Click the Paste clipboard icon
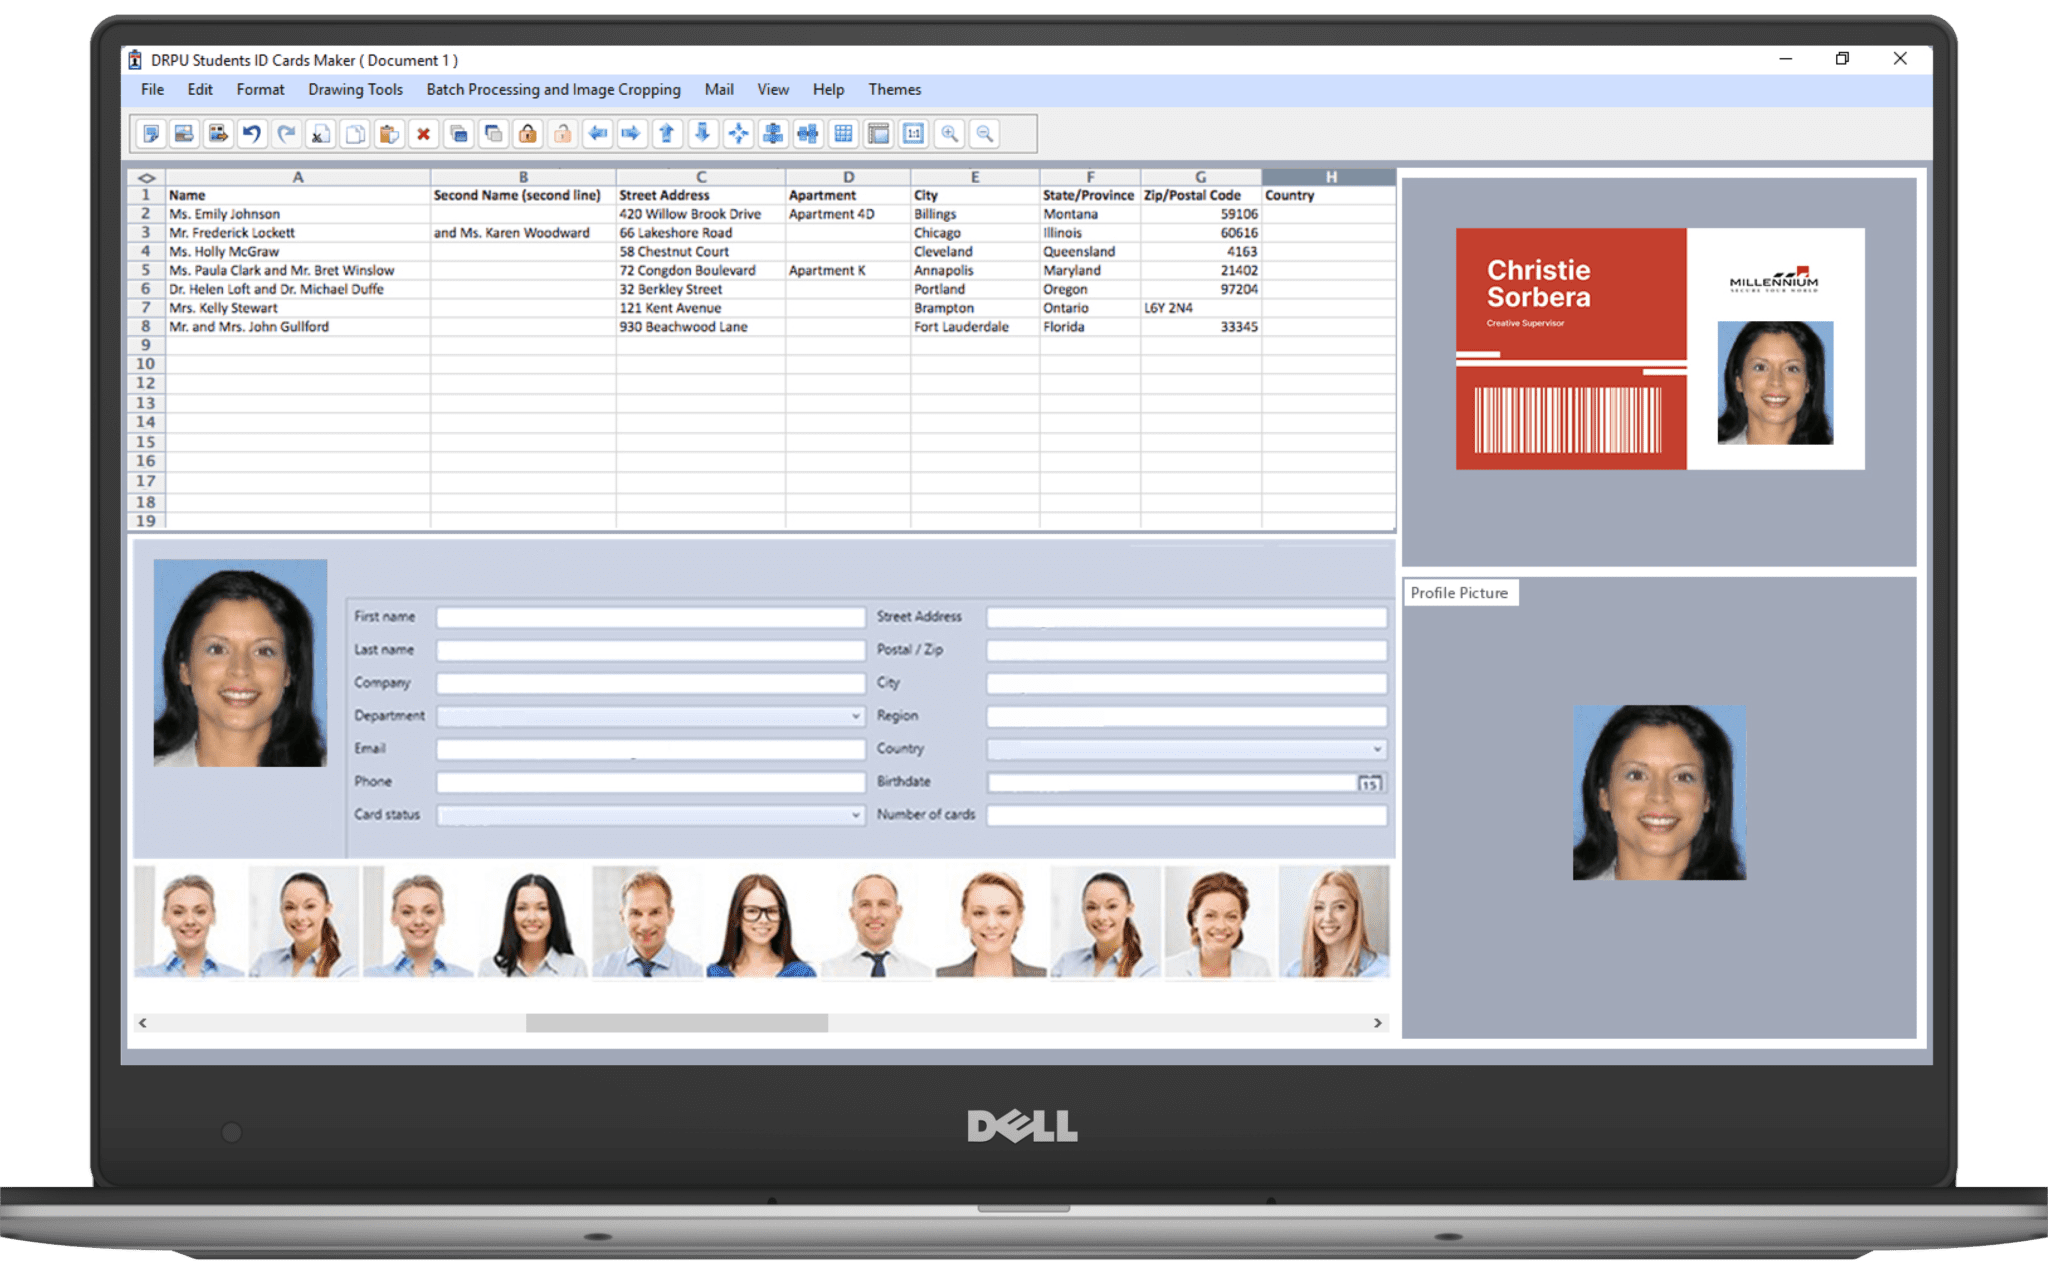Viewport: 2048px width, 1274px height. [x=387, y=133]
